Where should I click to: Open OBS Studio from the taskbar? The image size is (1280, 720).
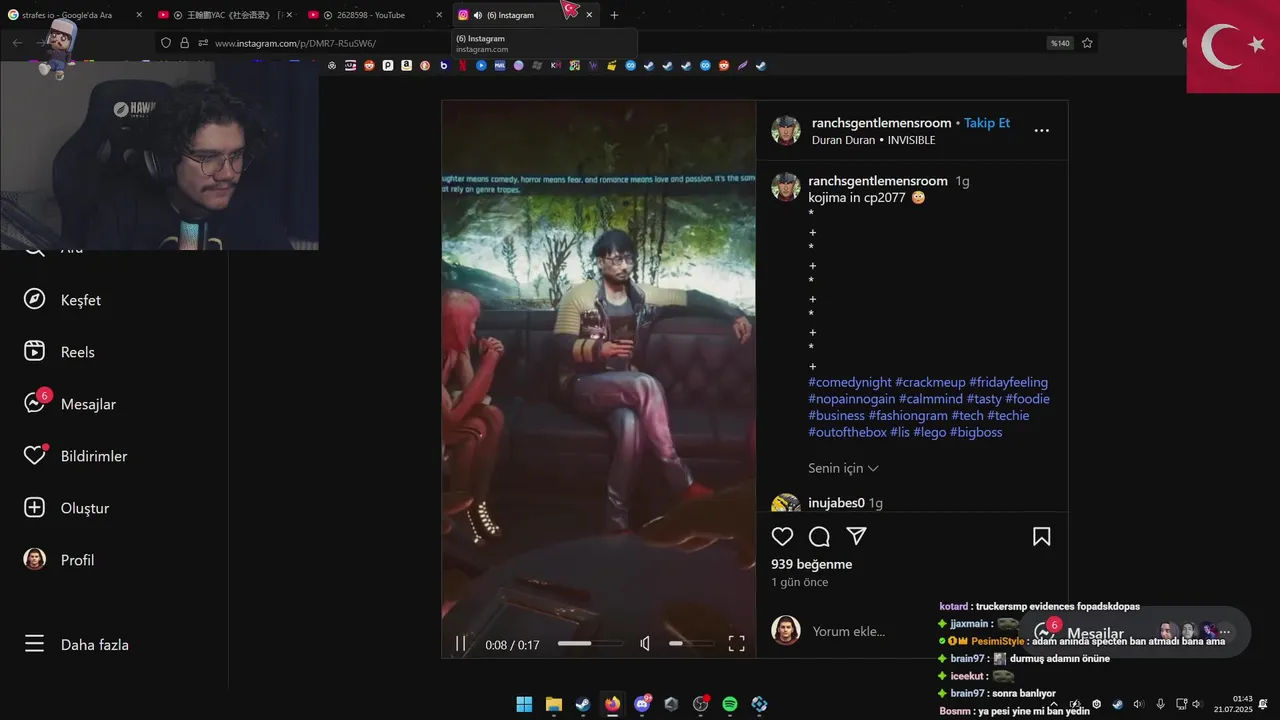(701, 704)
